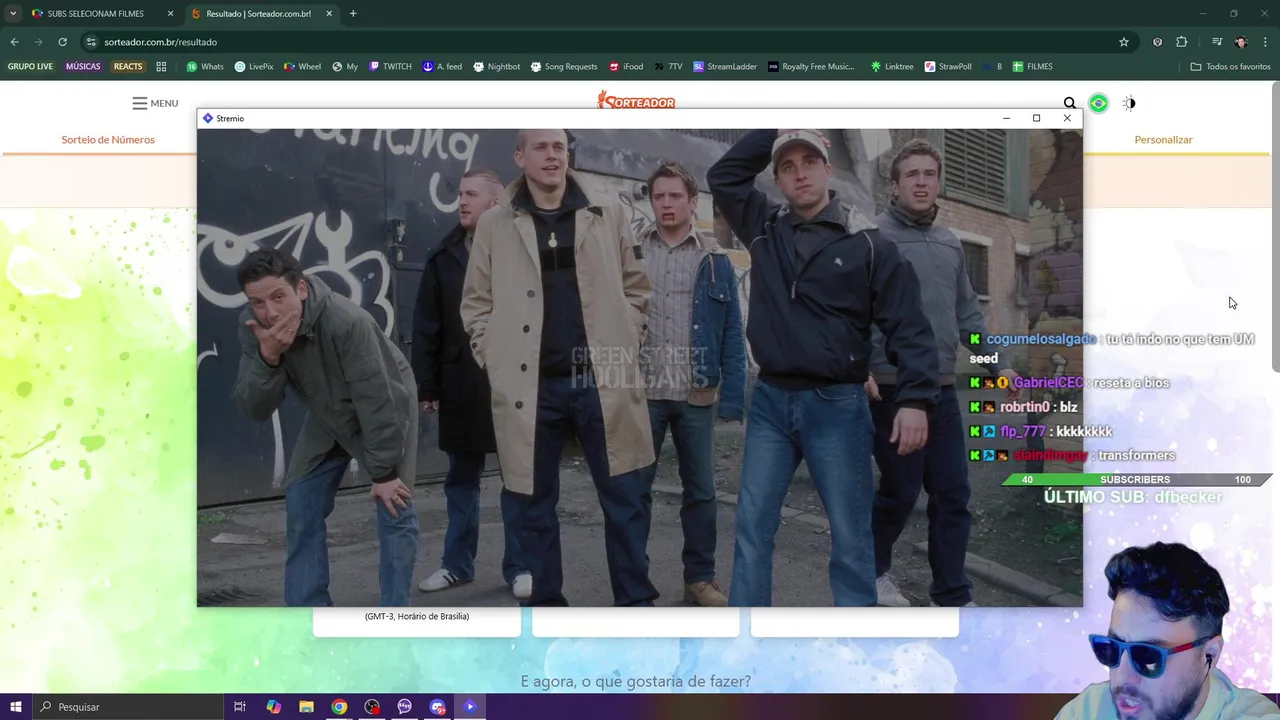Open Discord from the taskbar
This screenshot has width=1280, height=720.
click(x=437, y=707)
